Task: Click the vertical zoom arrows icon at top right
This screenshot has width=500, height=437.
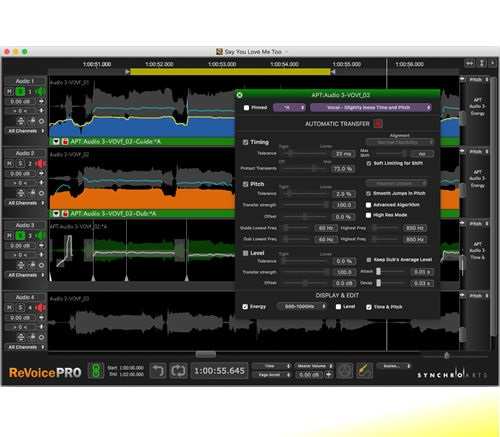Action: [482, 63]
